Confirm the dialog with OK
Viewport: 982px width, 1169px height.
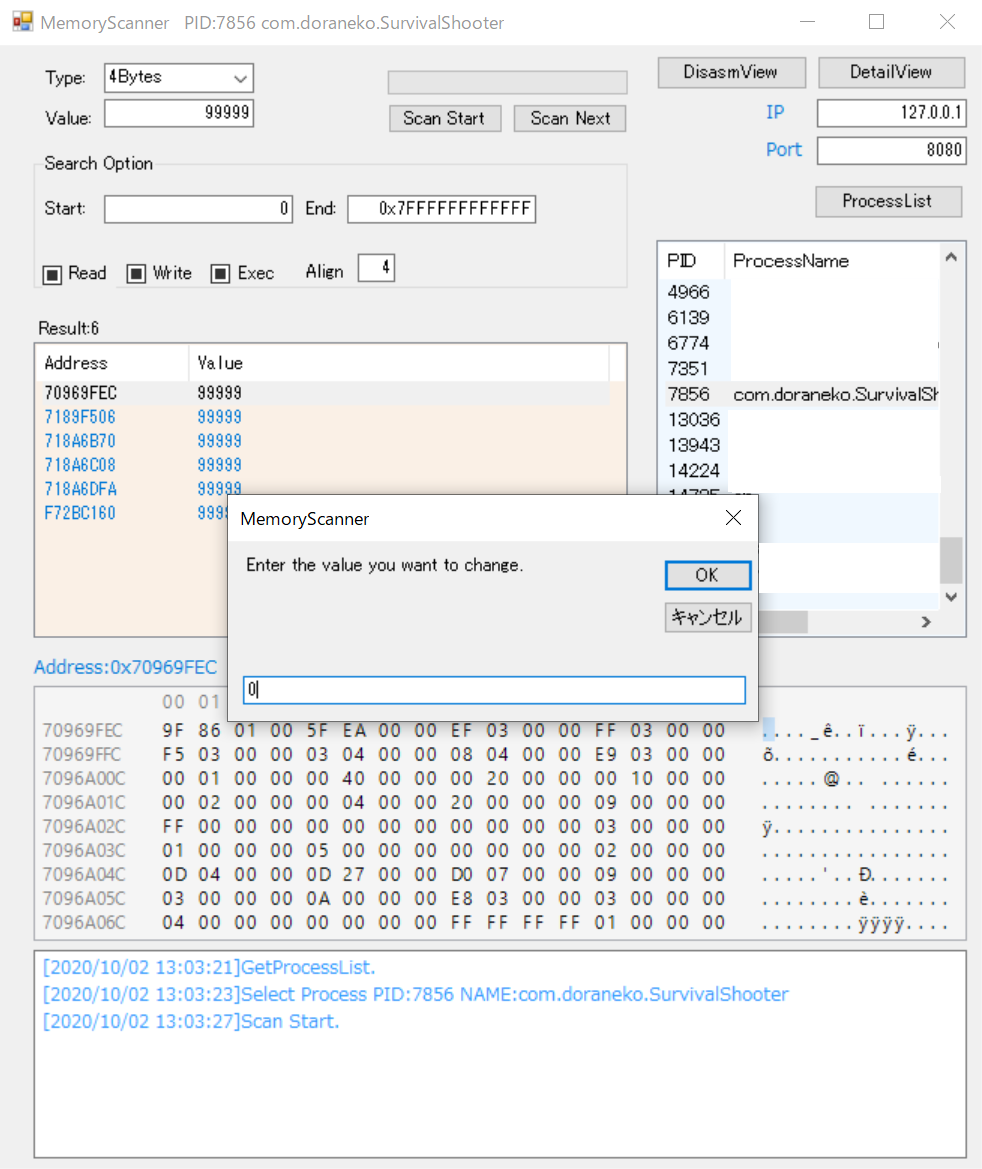(x=707, y=575)
